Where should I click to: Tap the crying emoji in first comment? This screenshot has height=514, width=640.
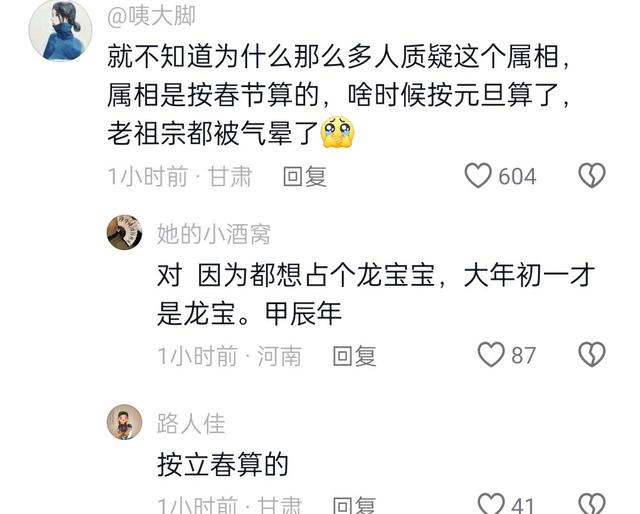(x=338, y=132)
